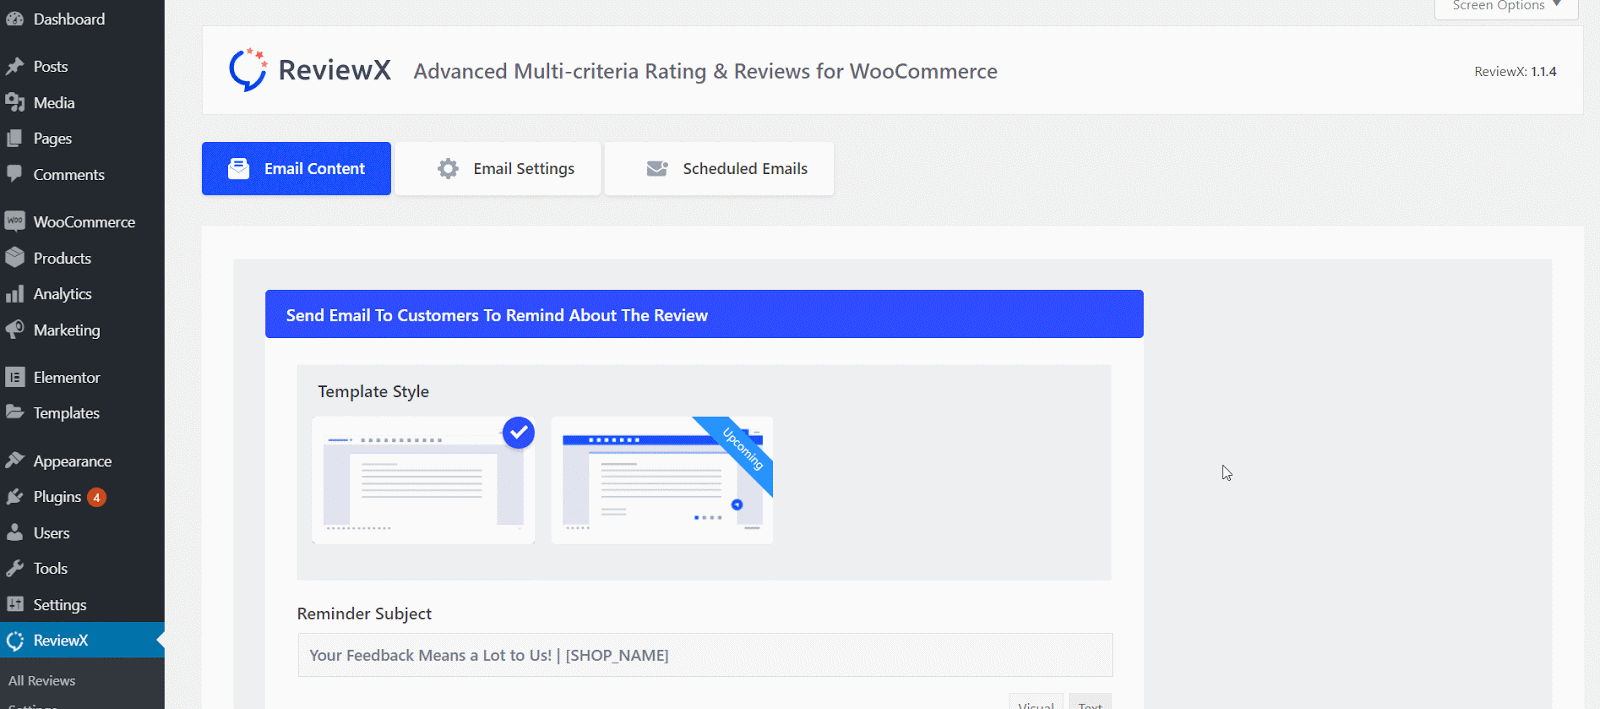Viewport: 1600px width, 709px height.
Task: Click the Reminder Subject input field
Action: 705,655
